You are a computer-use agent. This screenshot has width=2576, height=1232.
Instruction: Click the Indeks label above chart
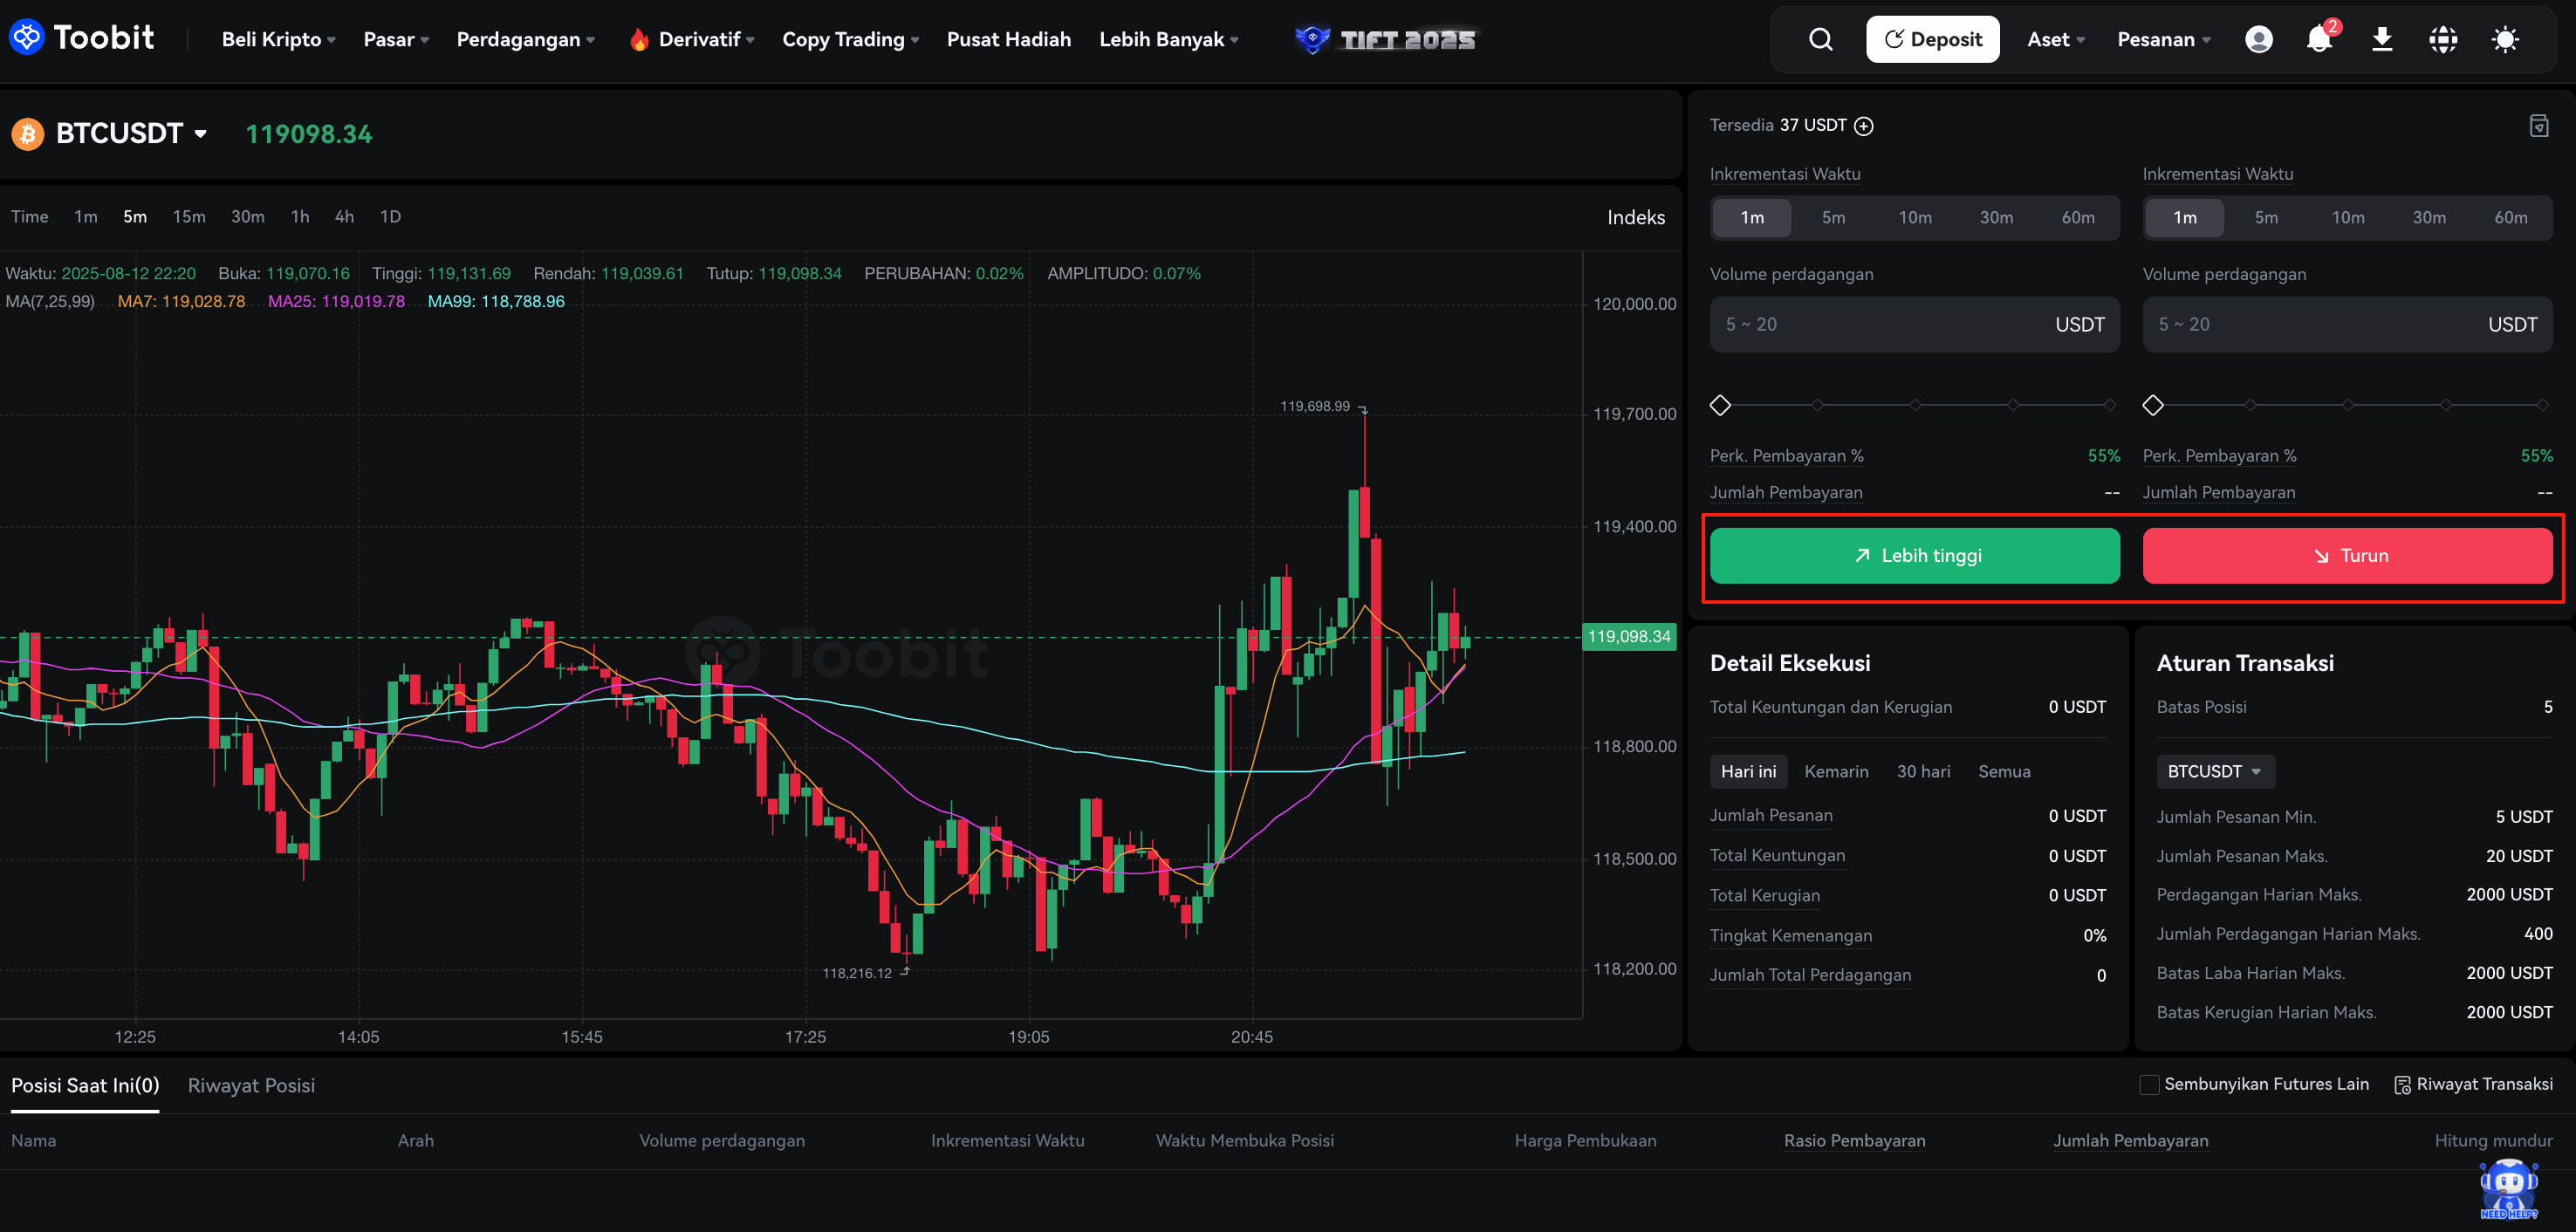pyautogui.click(x=1636, y=217)
